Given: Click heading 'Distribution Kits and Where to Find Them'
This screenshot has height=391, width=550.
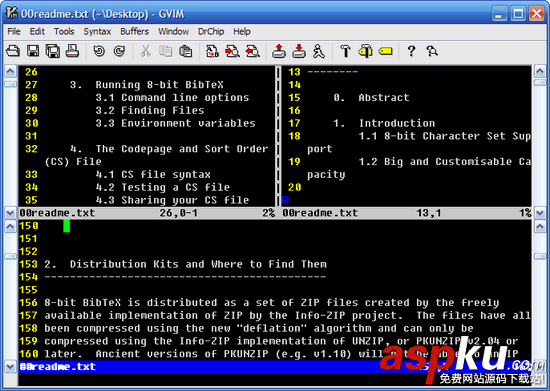Looking at the screenshot, I should (198, 264).
